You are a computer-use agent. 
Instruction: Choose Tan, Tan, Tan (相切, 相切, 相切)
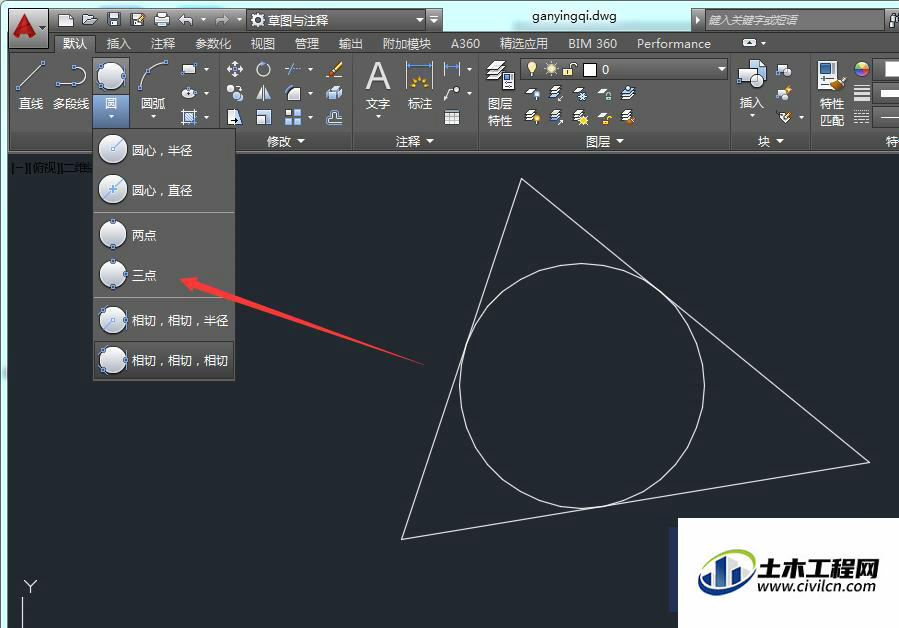click(x=164, y=360)
